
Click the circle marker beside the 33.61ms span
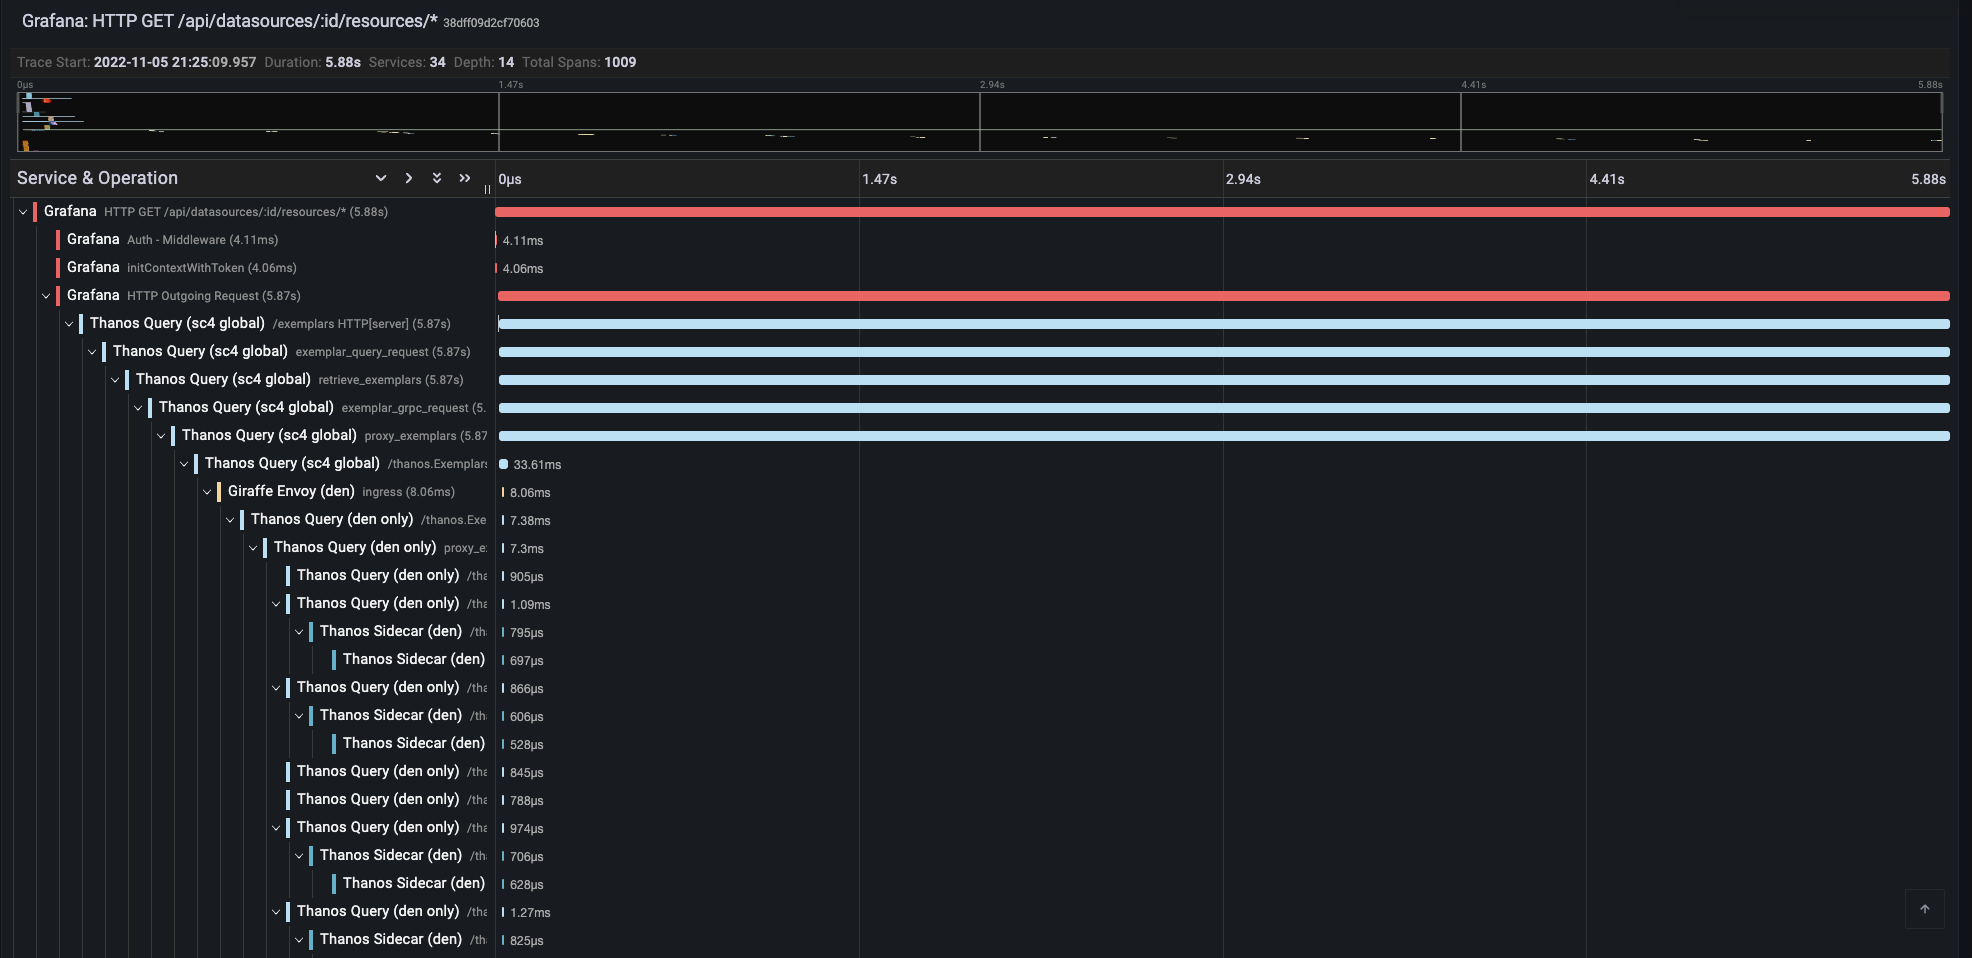tap(502, 464)
